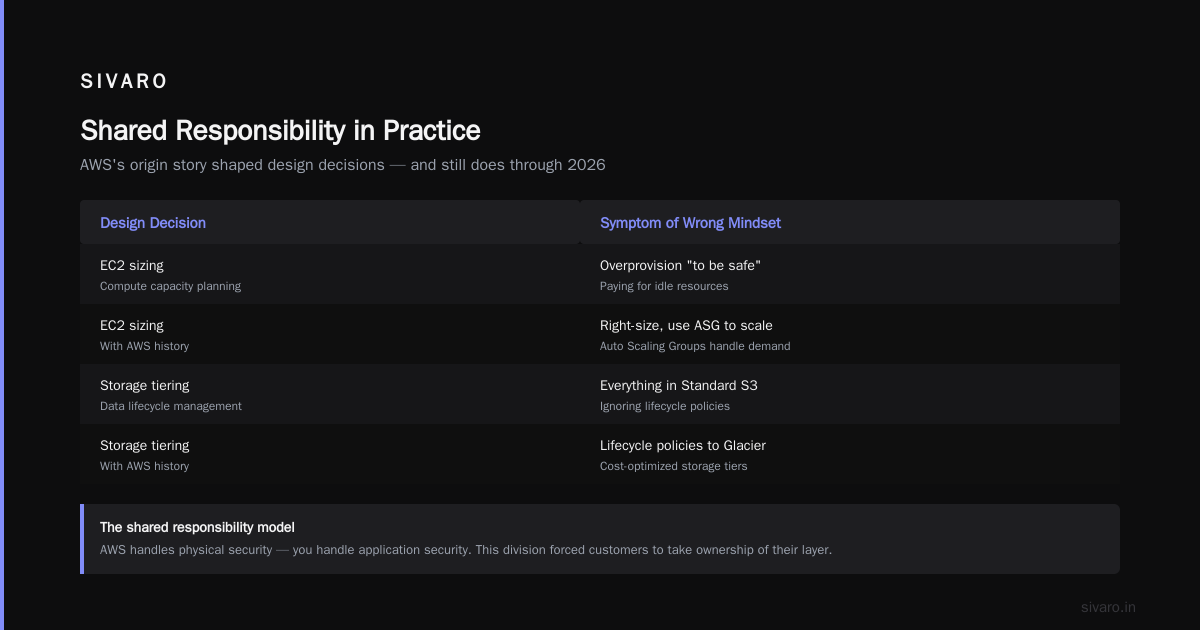Viewport: 1200px width, 630px height.
Task: Select the title "Shared Responsibility in Practice"
Action: click(280, 131)
